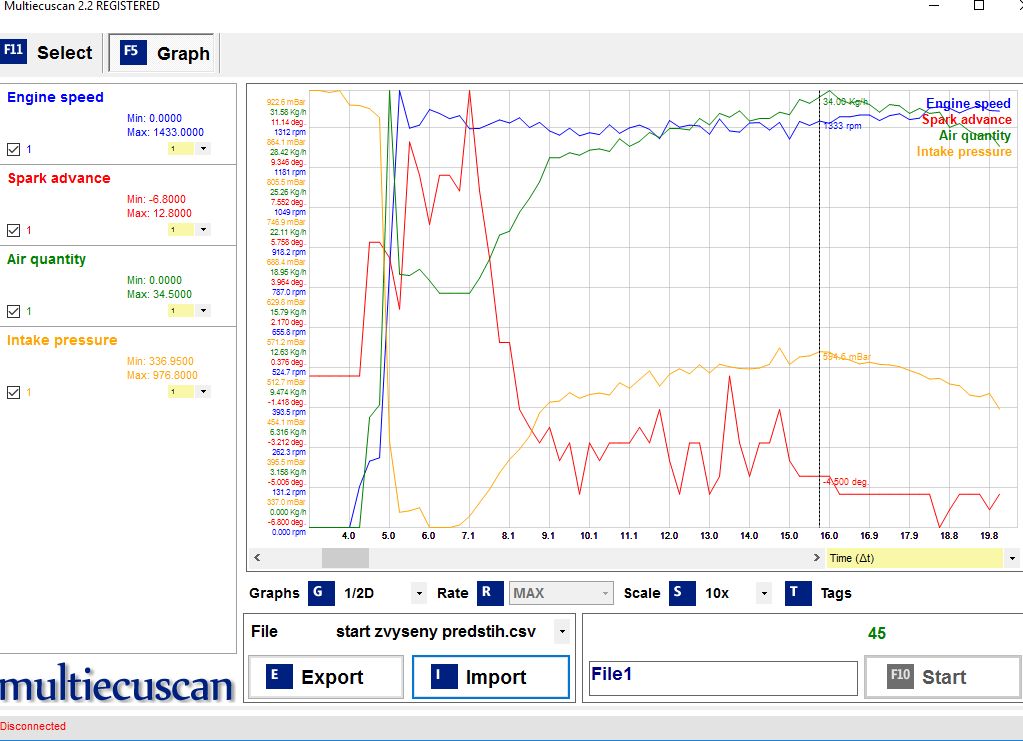Click the G shortcut icon for Graphs

point(320,592)
